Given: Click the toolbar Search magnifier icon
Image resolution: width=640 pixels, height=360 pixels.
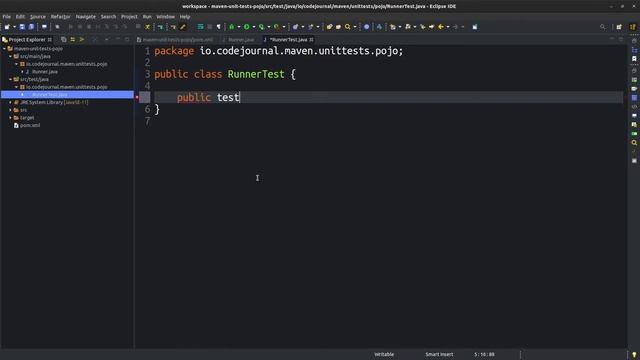Looking at the screenshot, I should pos(348,27).
